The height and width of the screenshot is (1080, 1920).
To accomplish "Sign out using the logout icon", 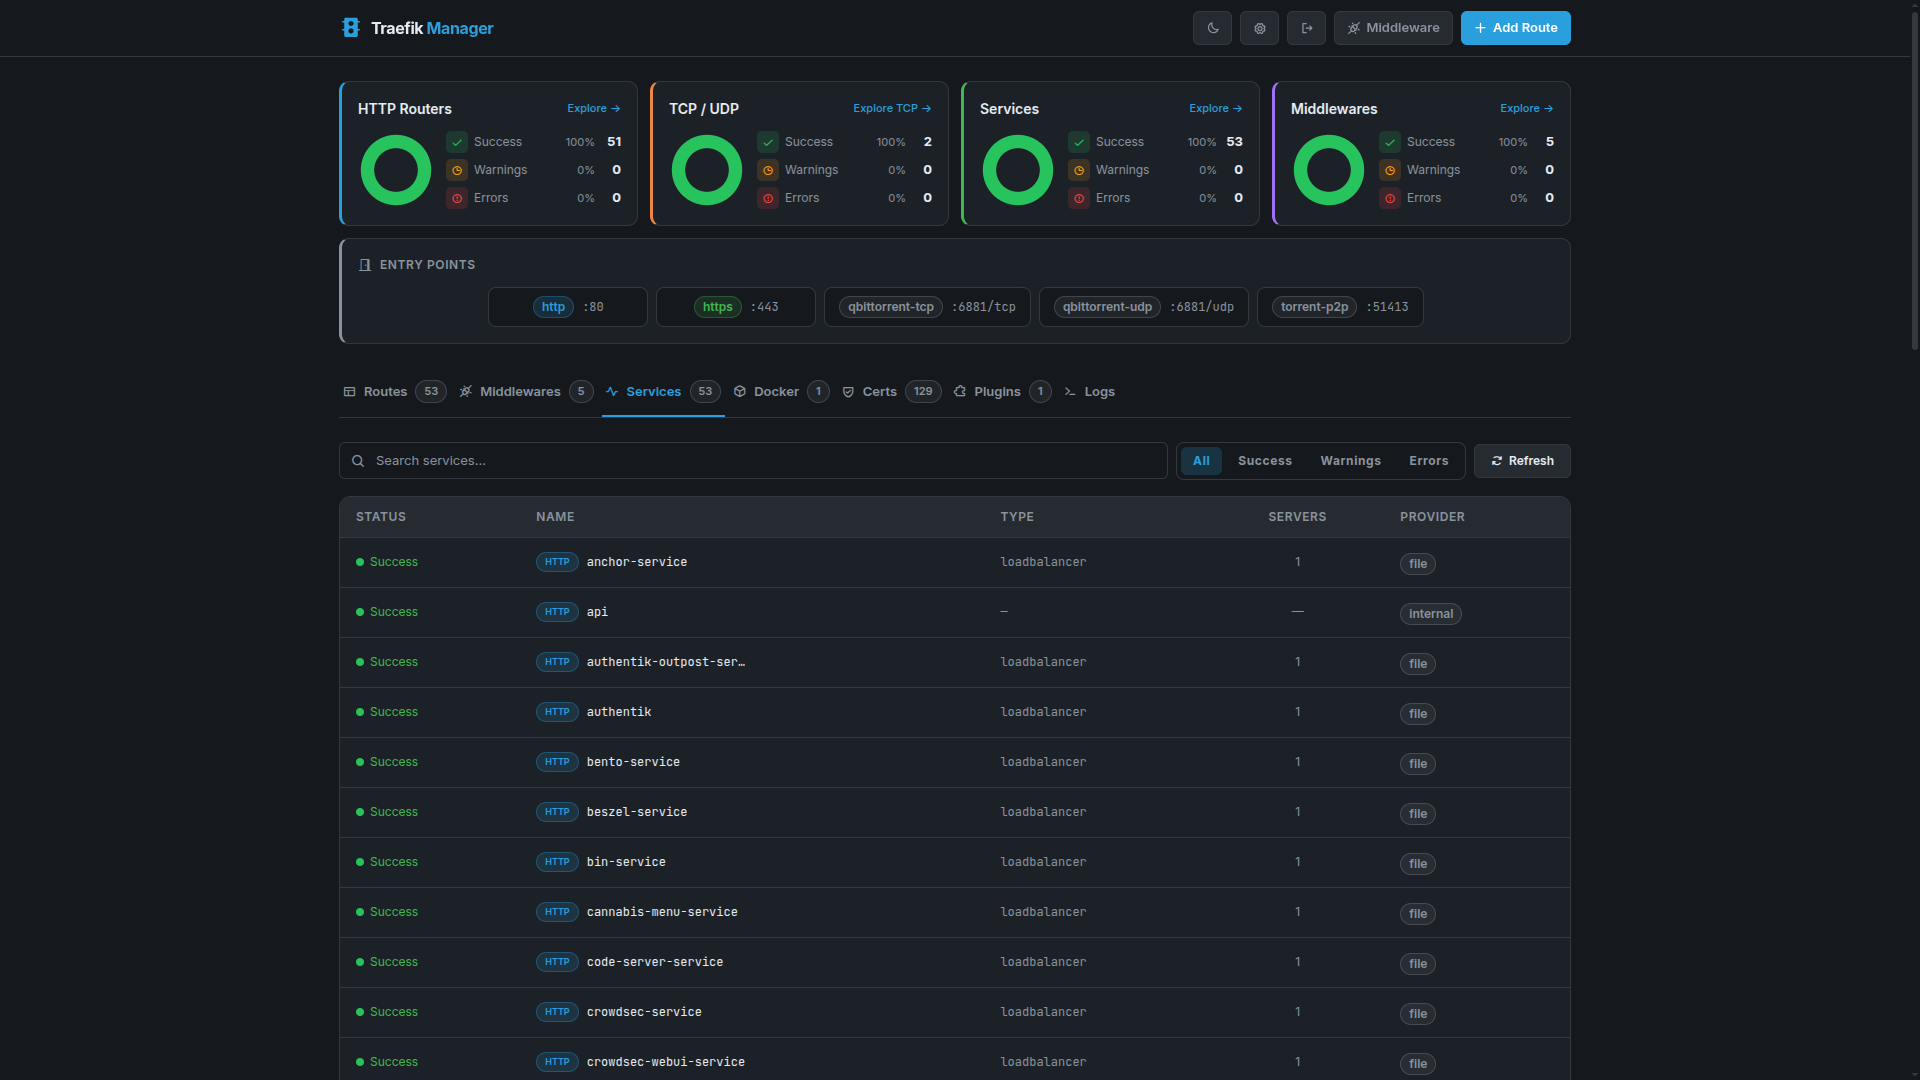I will pos(1306,28).
